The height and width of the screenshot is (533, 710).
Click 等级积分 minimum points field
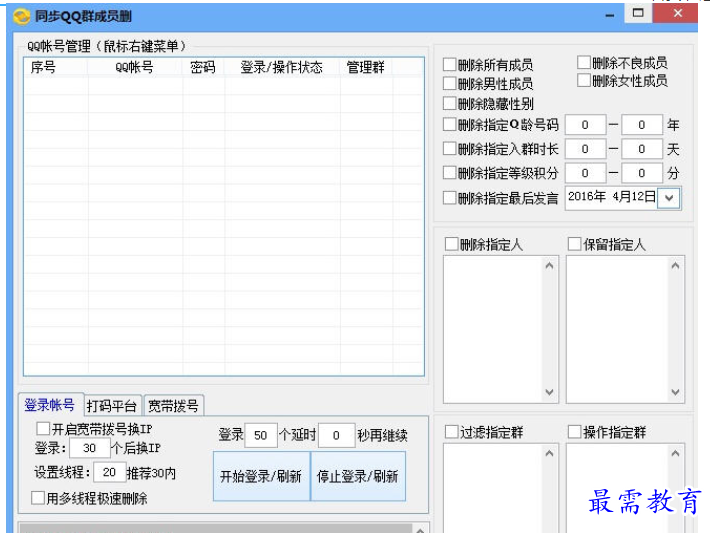pyautogui.click(x=585, y=173)
